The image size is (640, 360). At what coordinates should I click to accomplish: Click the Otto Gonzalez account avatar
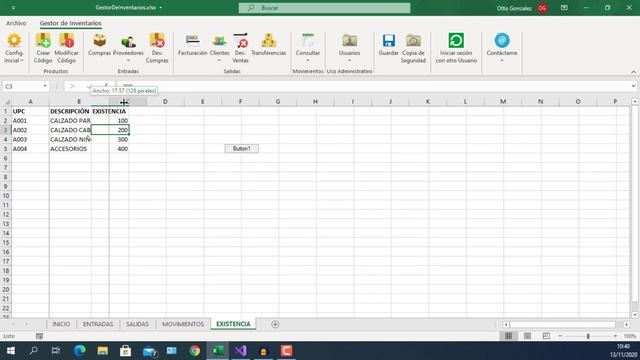[542, 8]
